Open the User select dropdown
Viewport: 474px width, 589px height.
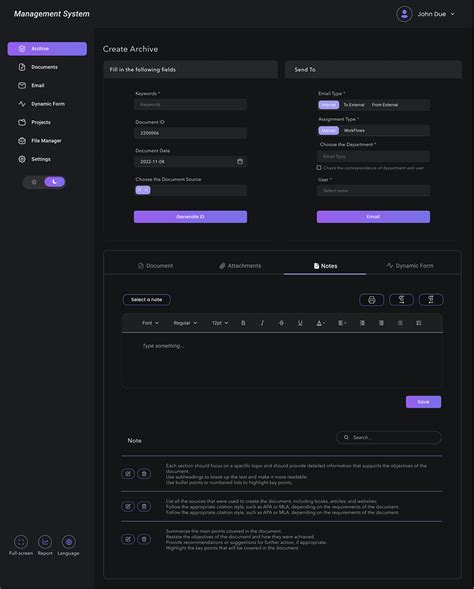(x=373, y=190)
